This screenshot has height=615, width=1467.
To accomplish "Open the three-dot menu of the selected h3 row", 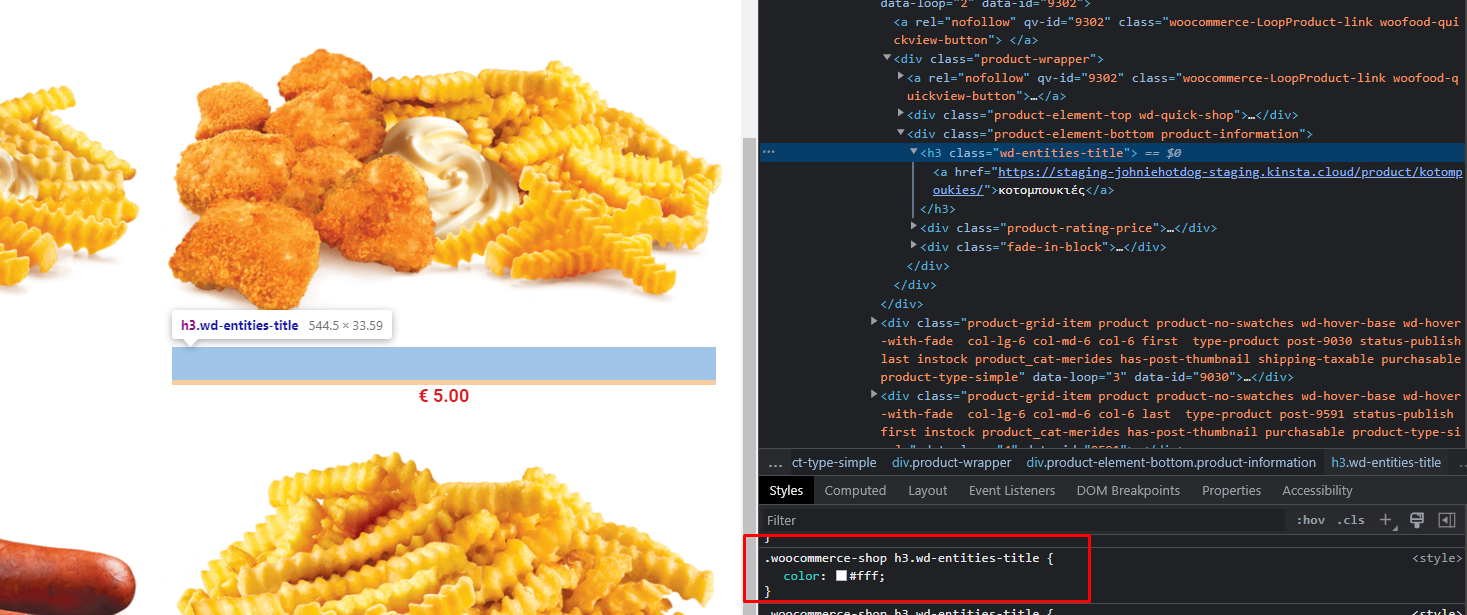I will (768, 152).
